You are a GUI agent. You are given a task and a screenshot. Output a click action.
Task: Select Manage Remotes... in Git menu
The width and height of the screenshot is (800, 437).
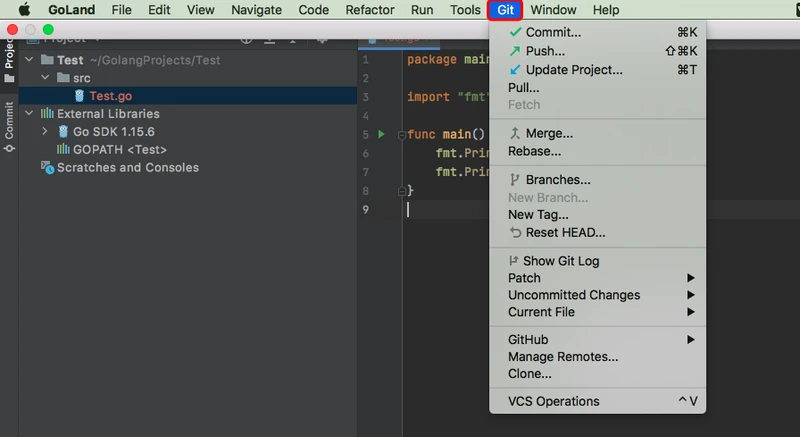[597, 356]
